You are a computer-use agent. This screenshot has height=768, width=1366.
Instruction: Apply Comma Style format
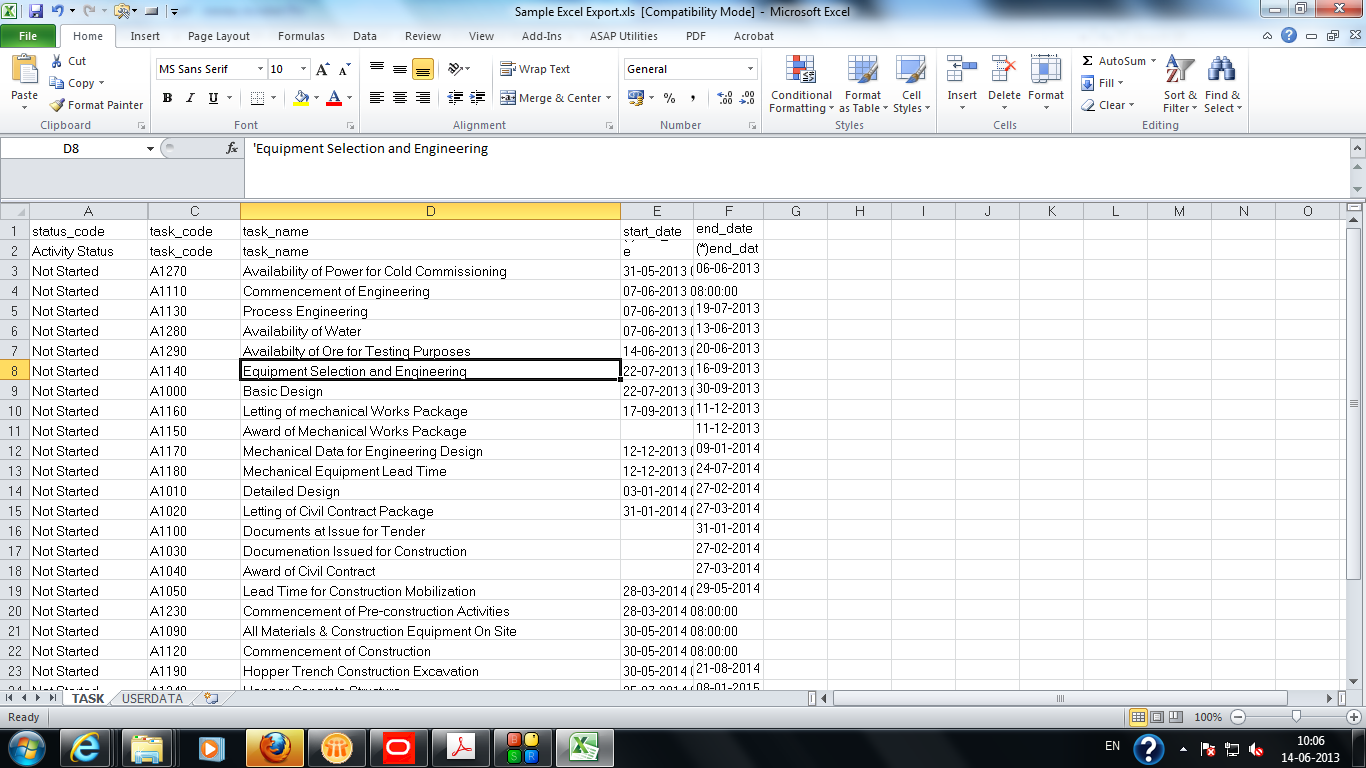693,98
